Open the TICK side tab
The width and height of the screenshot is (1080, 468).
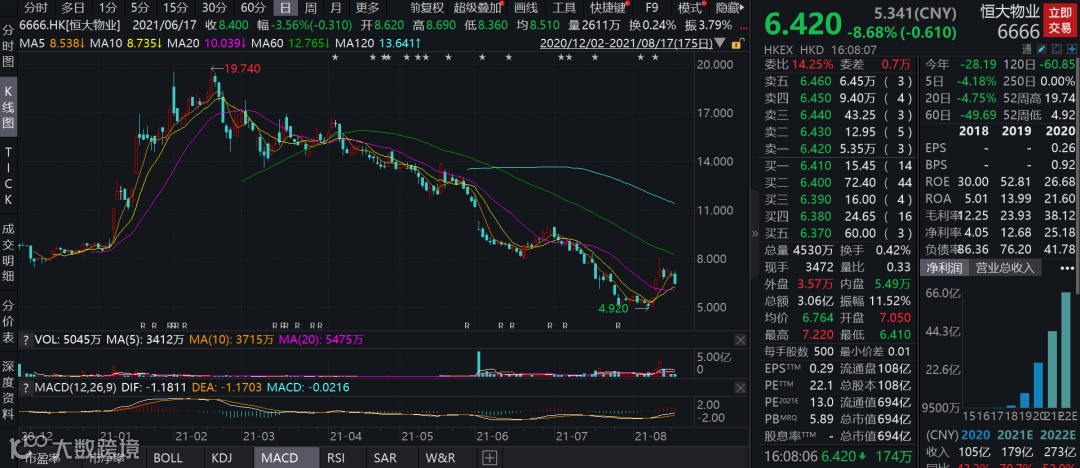click(9, 175)
